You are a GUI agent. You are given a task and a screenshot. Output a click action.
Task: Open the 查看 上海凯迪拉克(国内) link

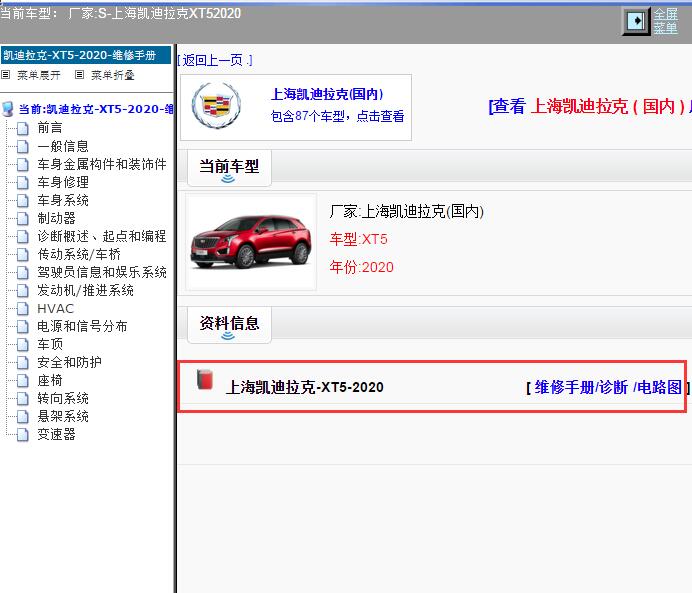click(x=590, y=106)
